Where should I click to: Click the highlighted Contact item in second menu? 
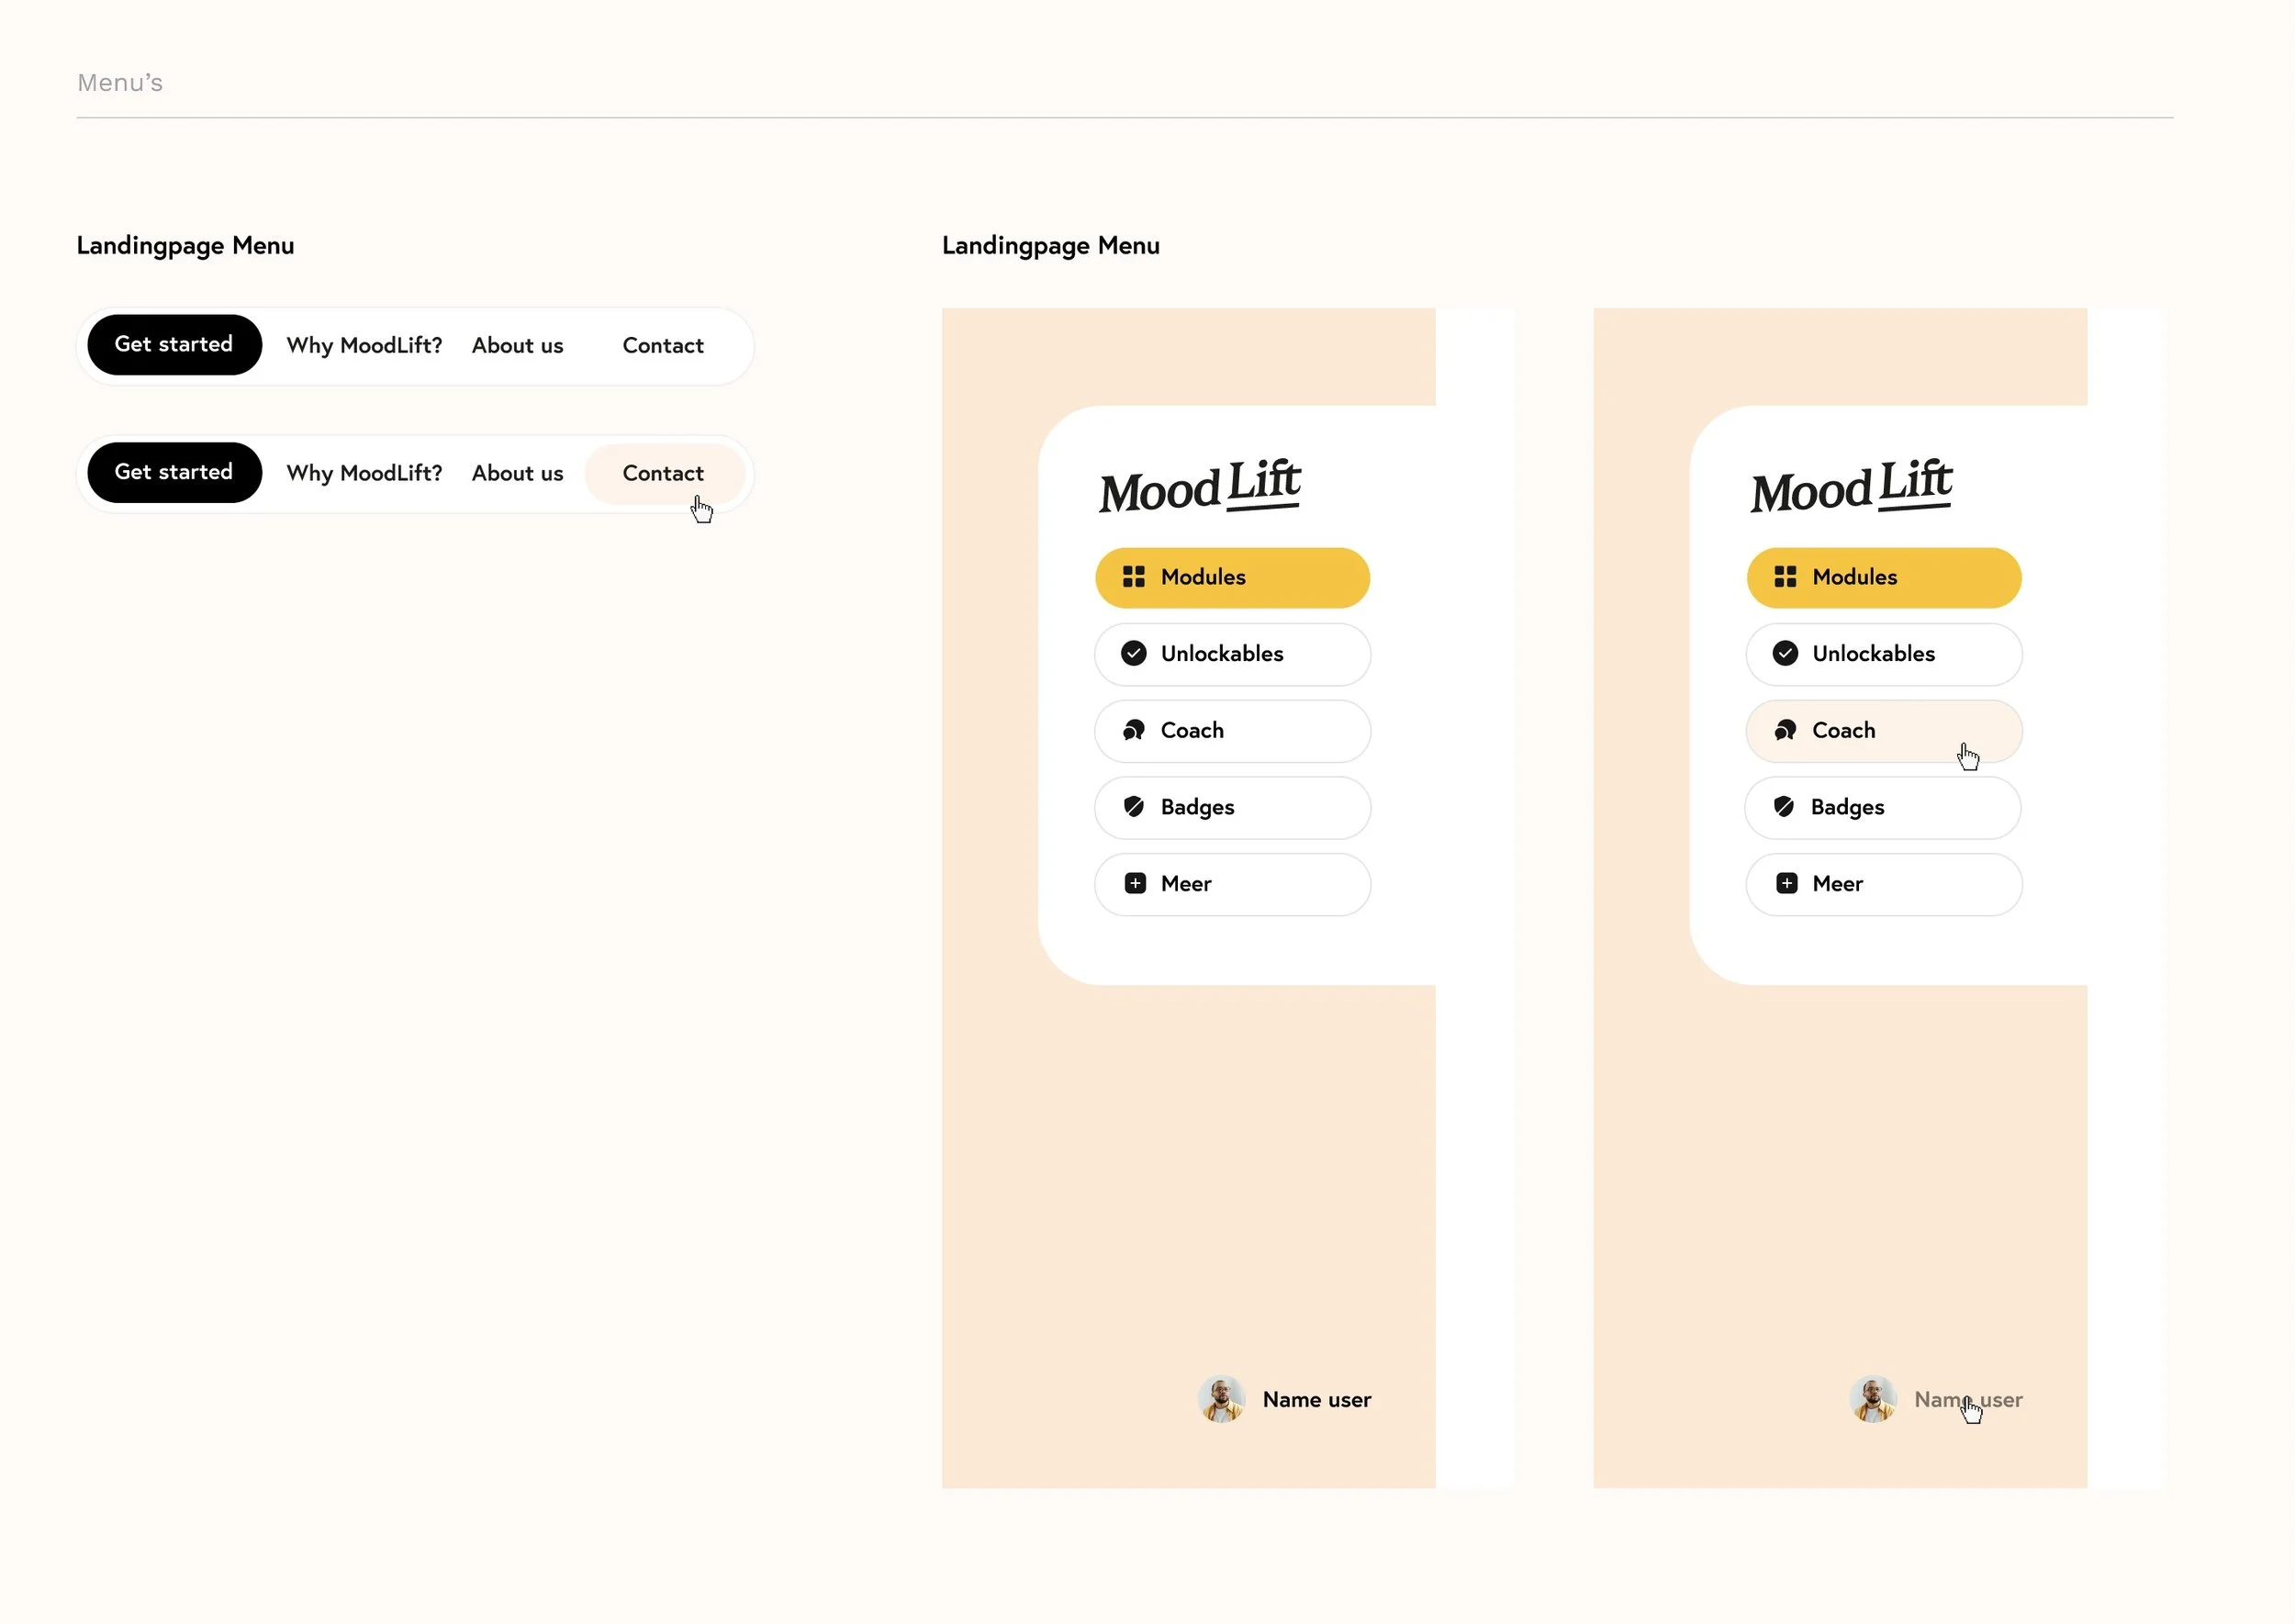[x=663, y=474]
